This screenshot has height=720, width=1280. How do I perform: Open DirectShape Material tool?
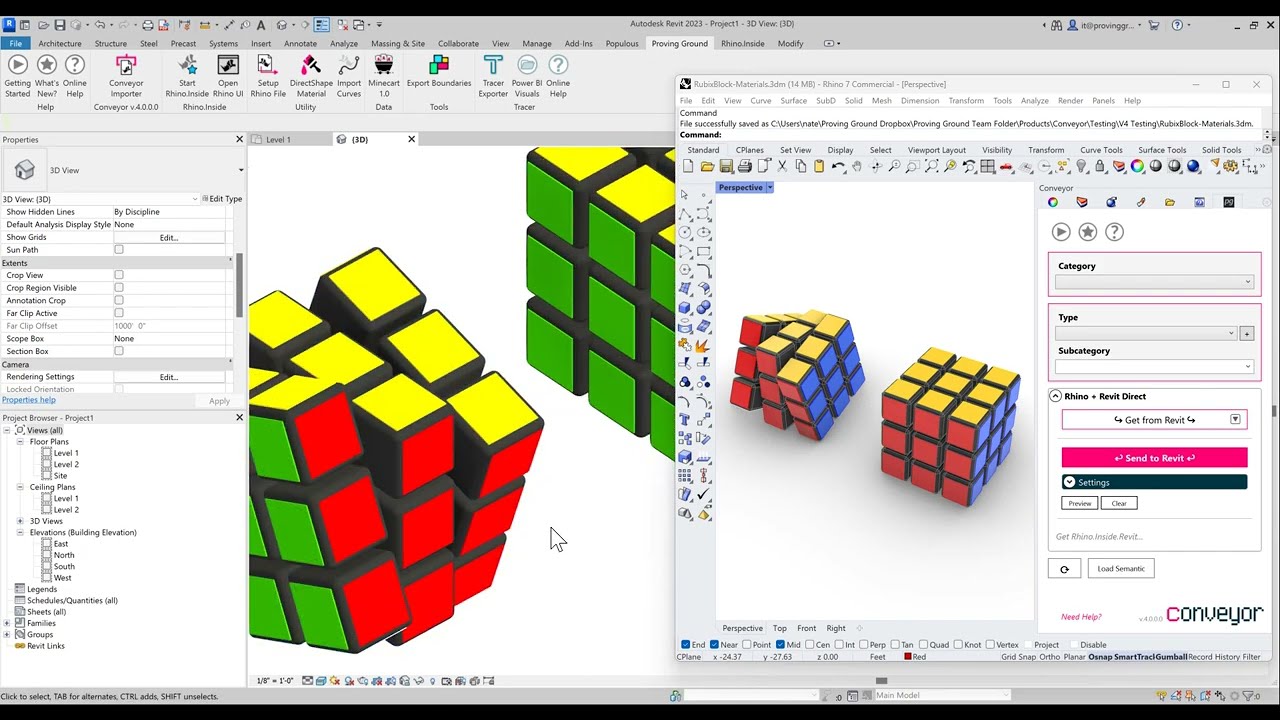click(311, 76)
